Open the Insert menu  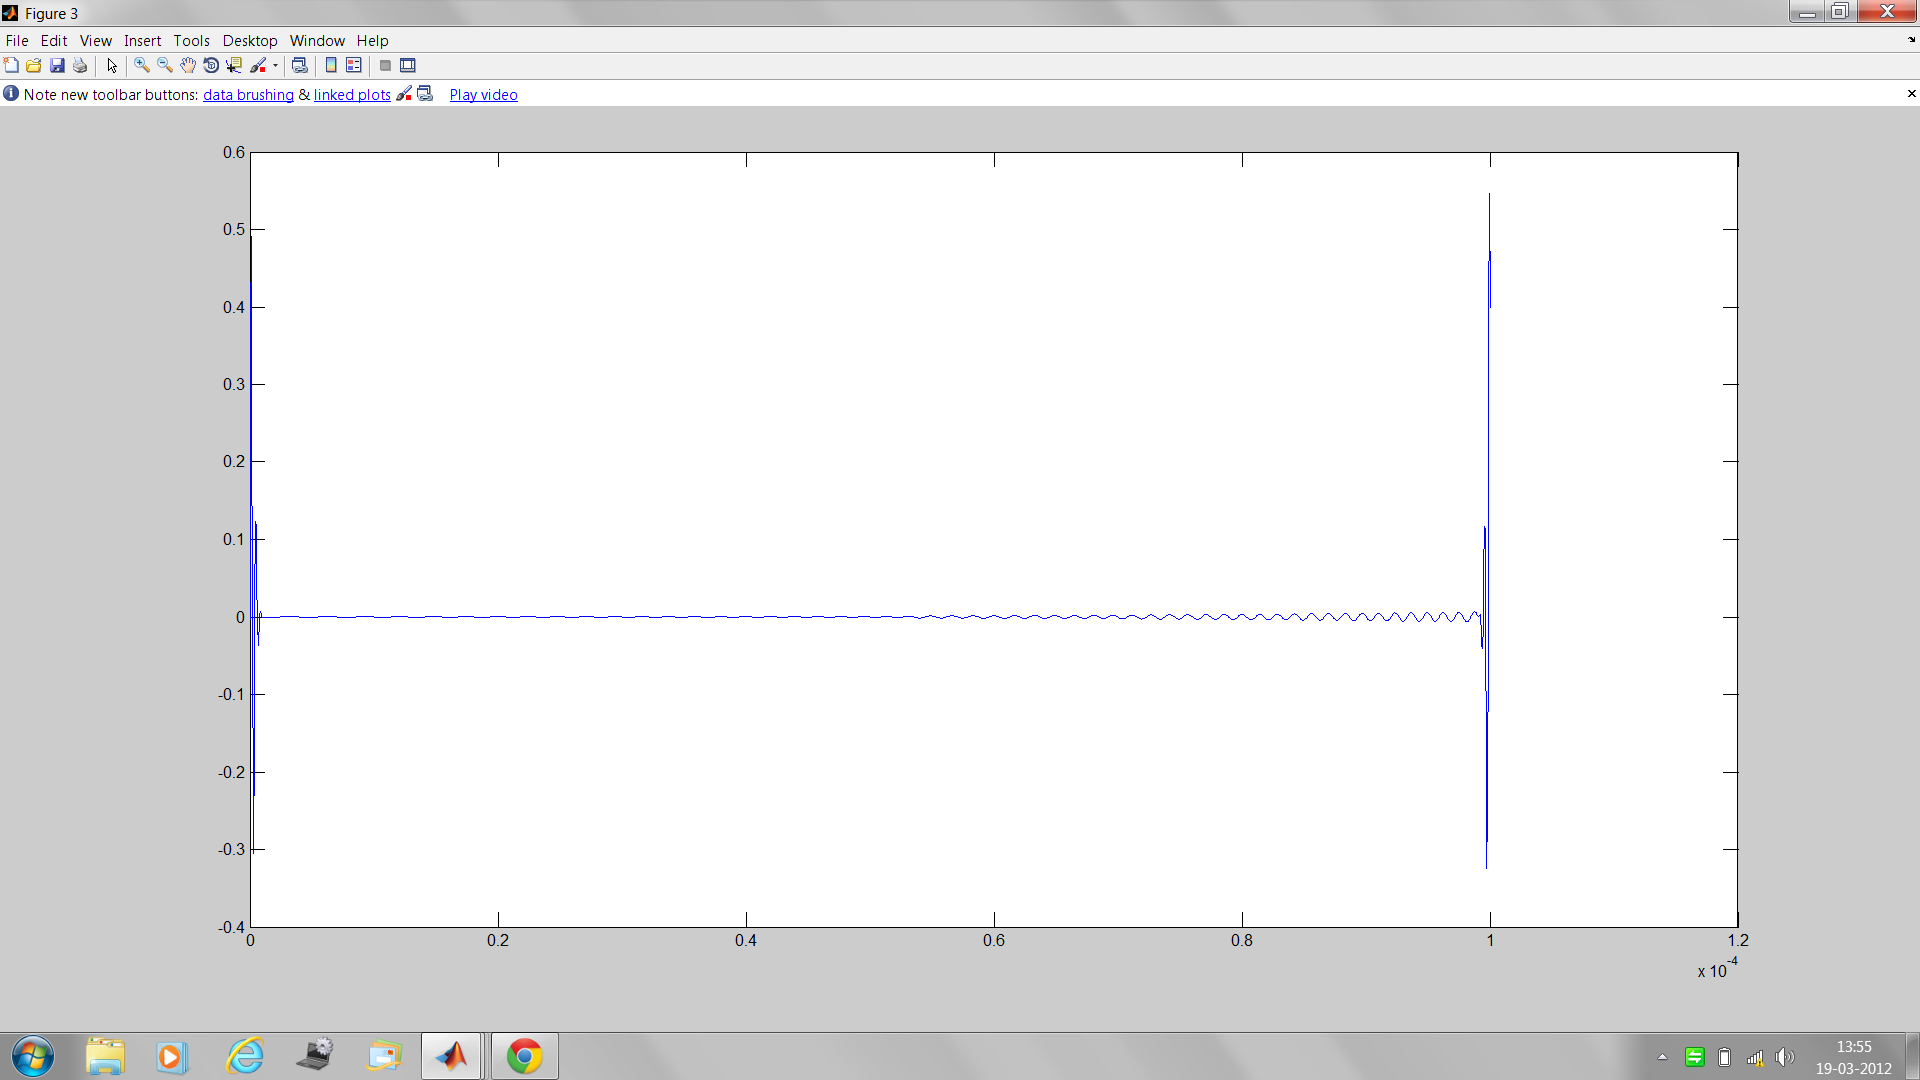point(143,41)
